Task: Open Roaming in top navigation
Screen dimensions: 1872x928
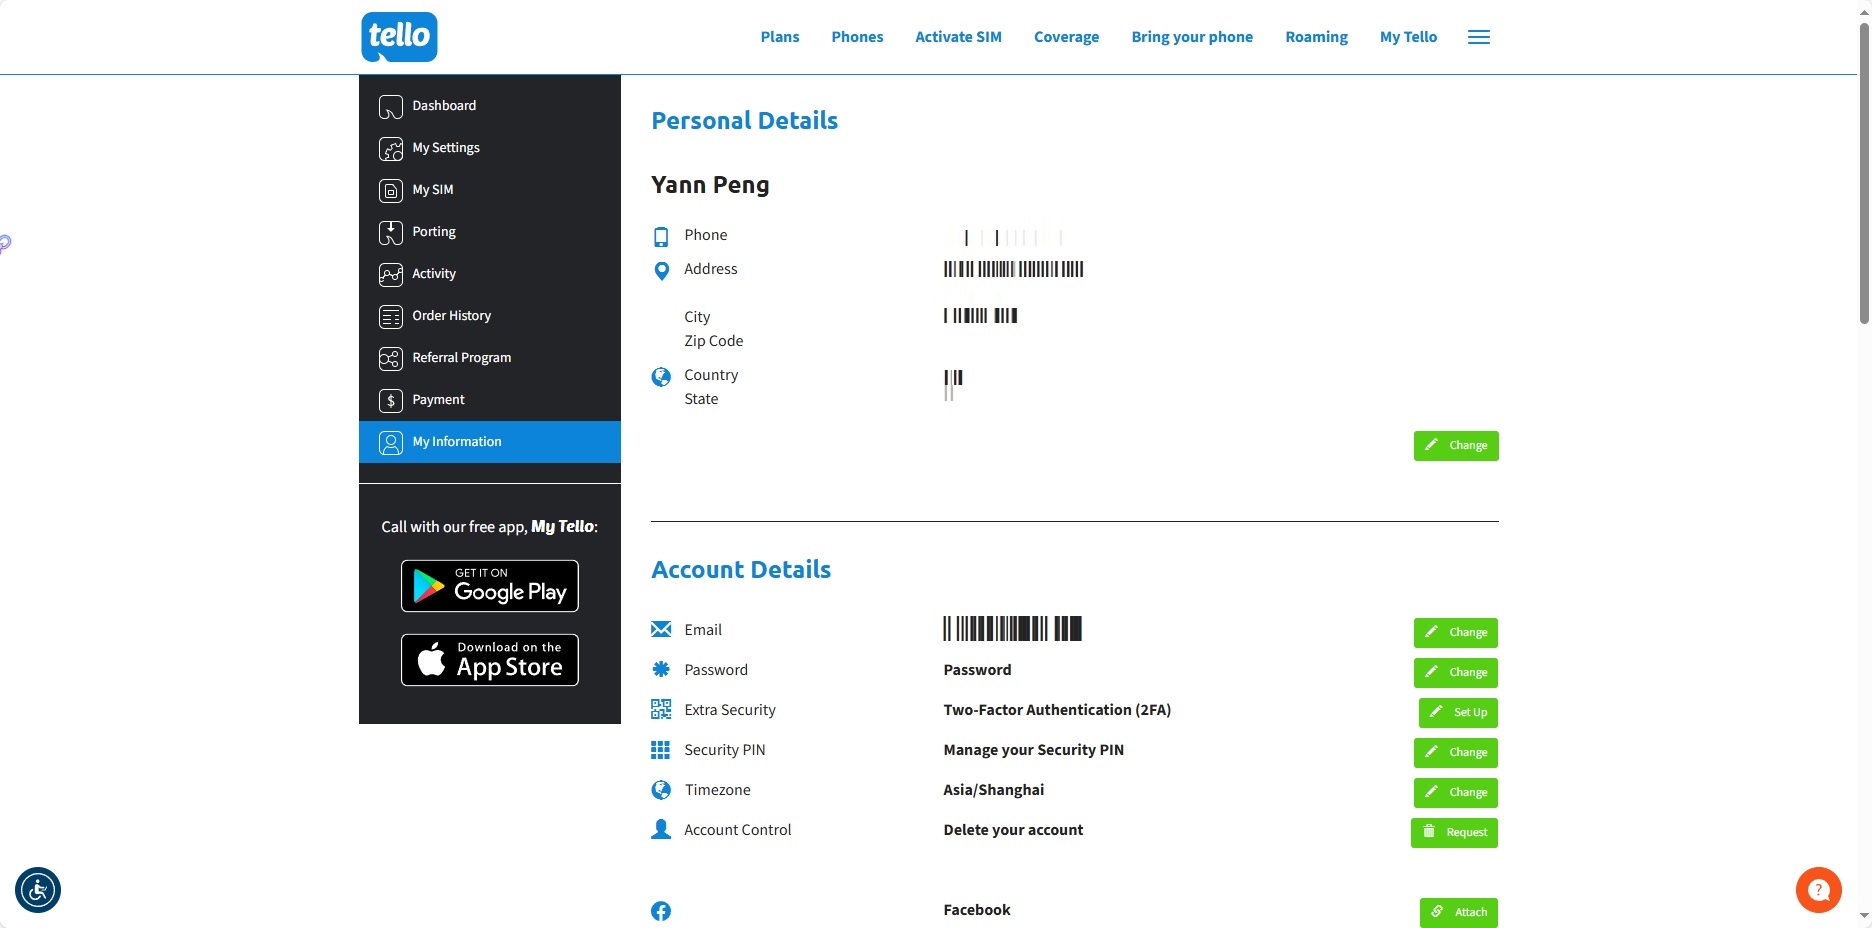Action: coord(1316,37)
